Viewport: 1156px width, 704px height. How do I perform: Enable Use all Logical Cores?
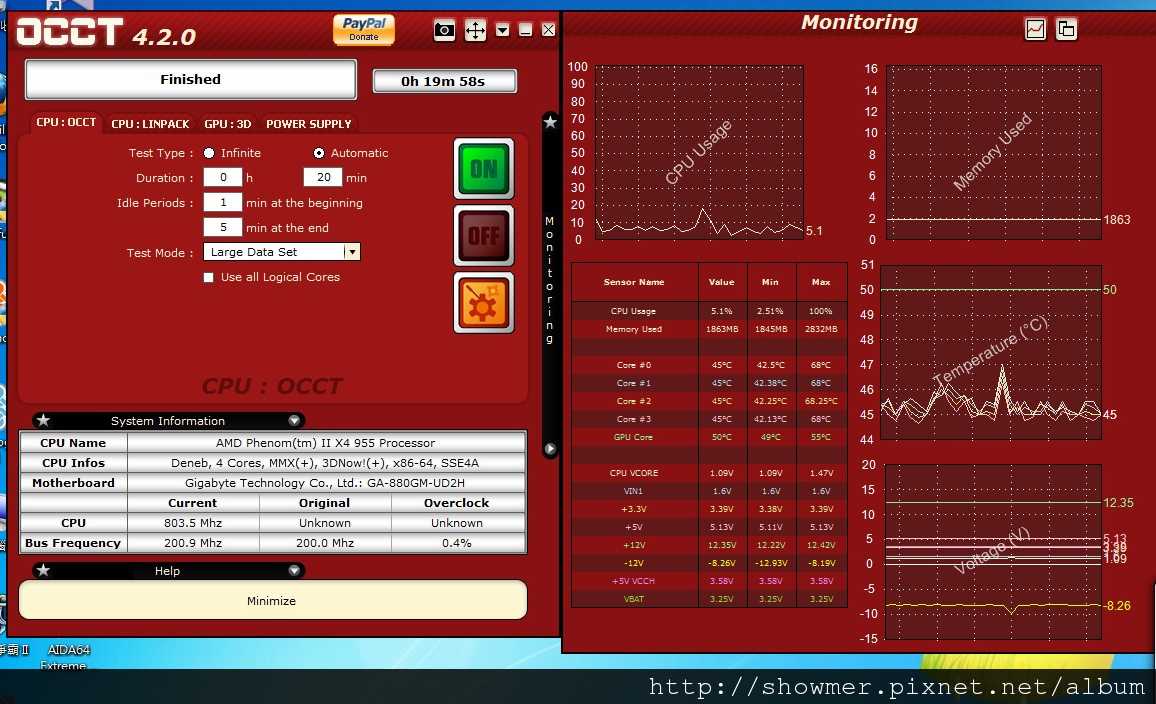209,277
